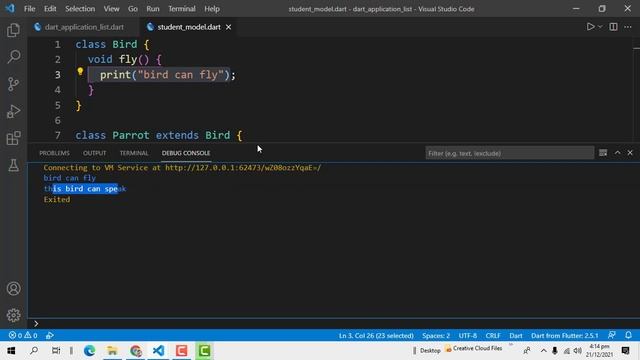640x360 pixels.
Task: Open the Search view in activity bar
Action: pyautogui.click(x=13, y=57)
